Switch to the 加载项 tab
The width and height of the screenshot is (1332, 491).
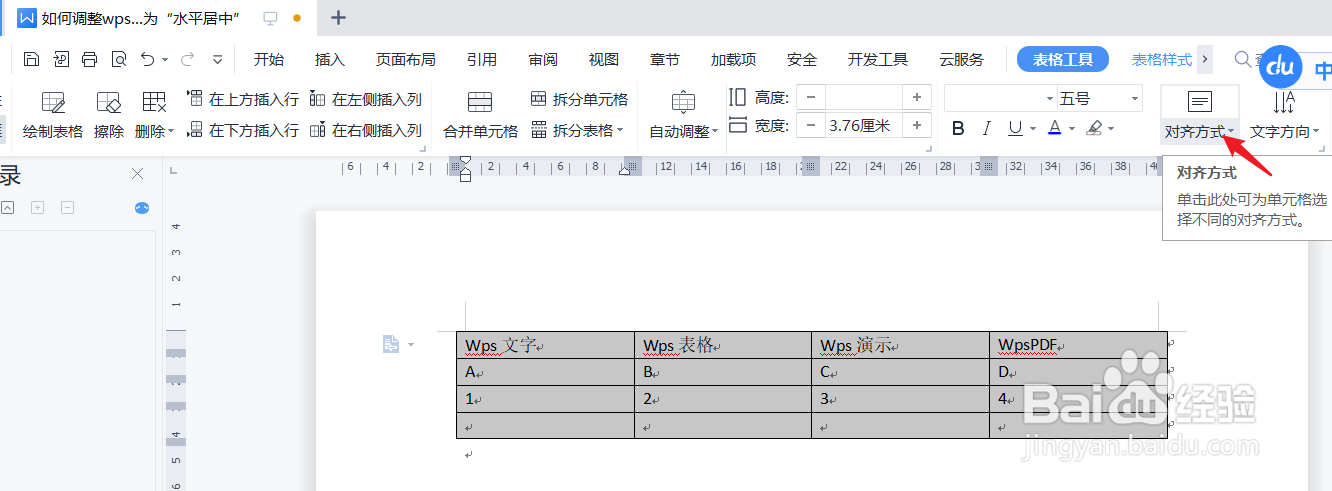tap(733, 60)
